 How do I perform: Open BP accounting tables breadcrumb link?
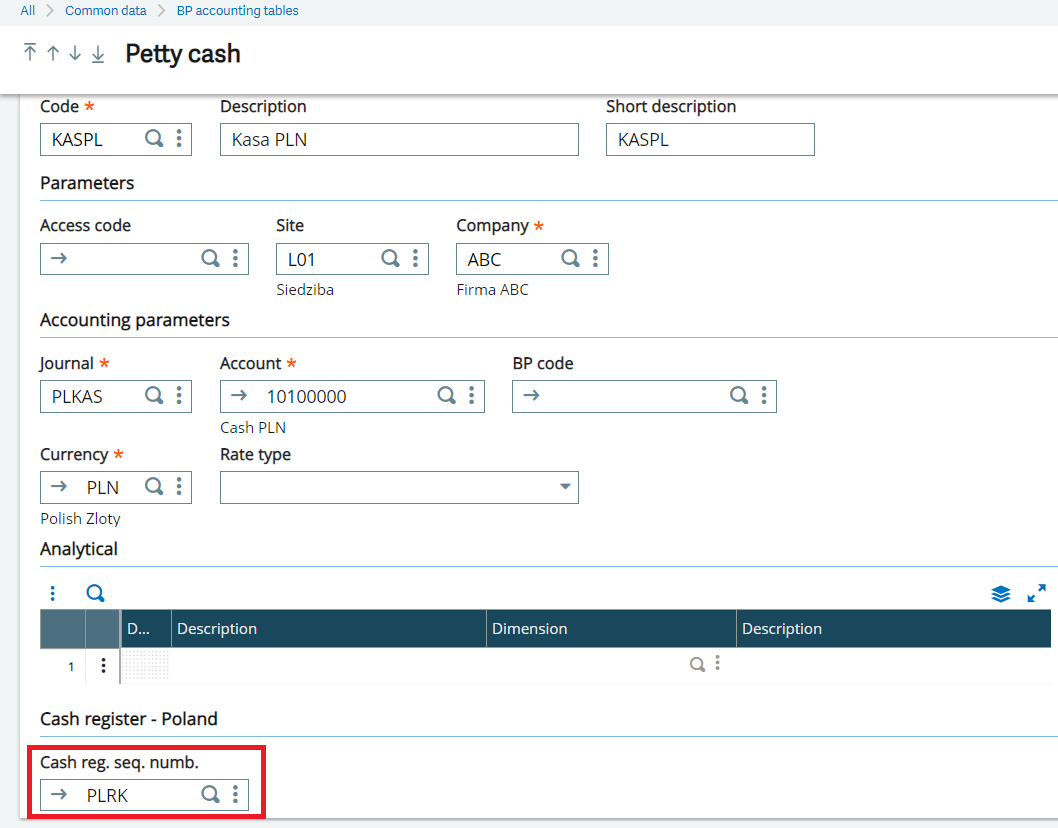[x=237, y=11]
